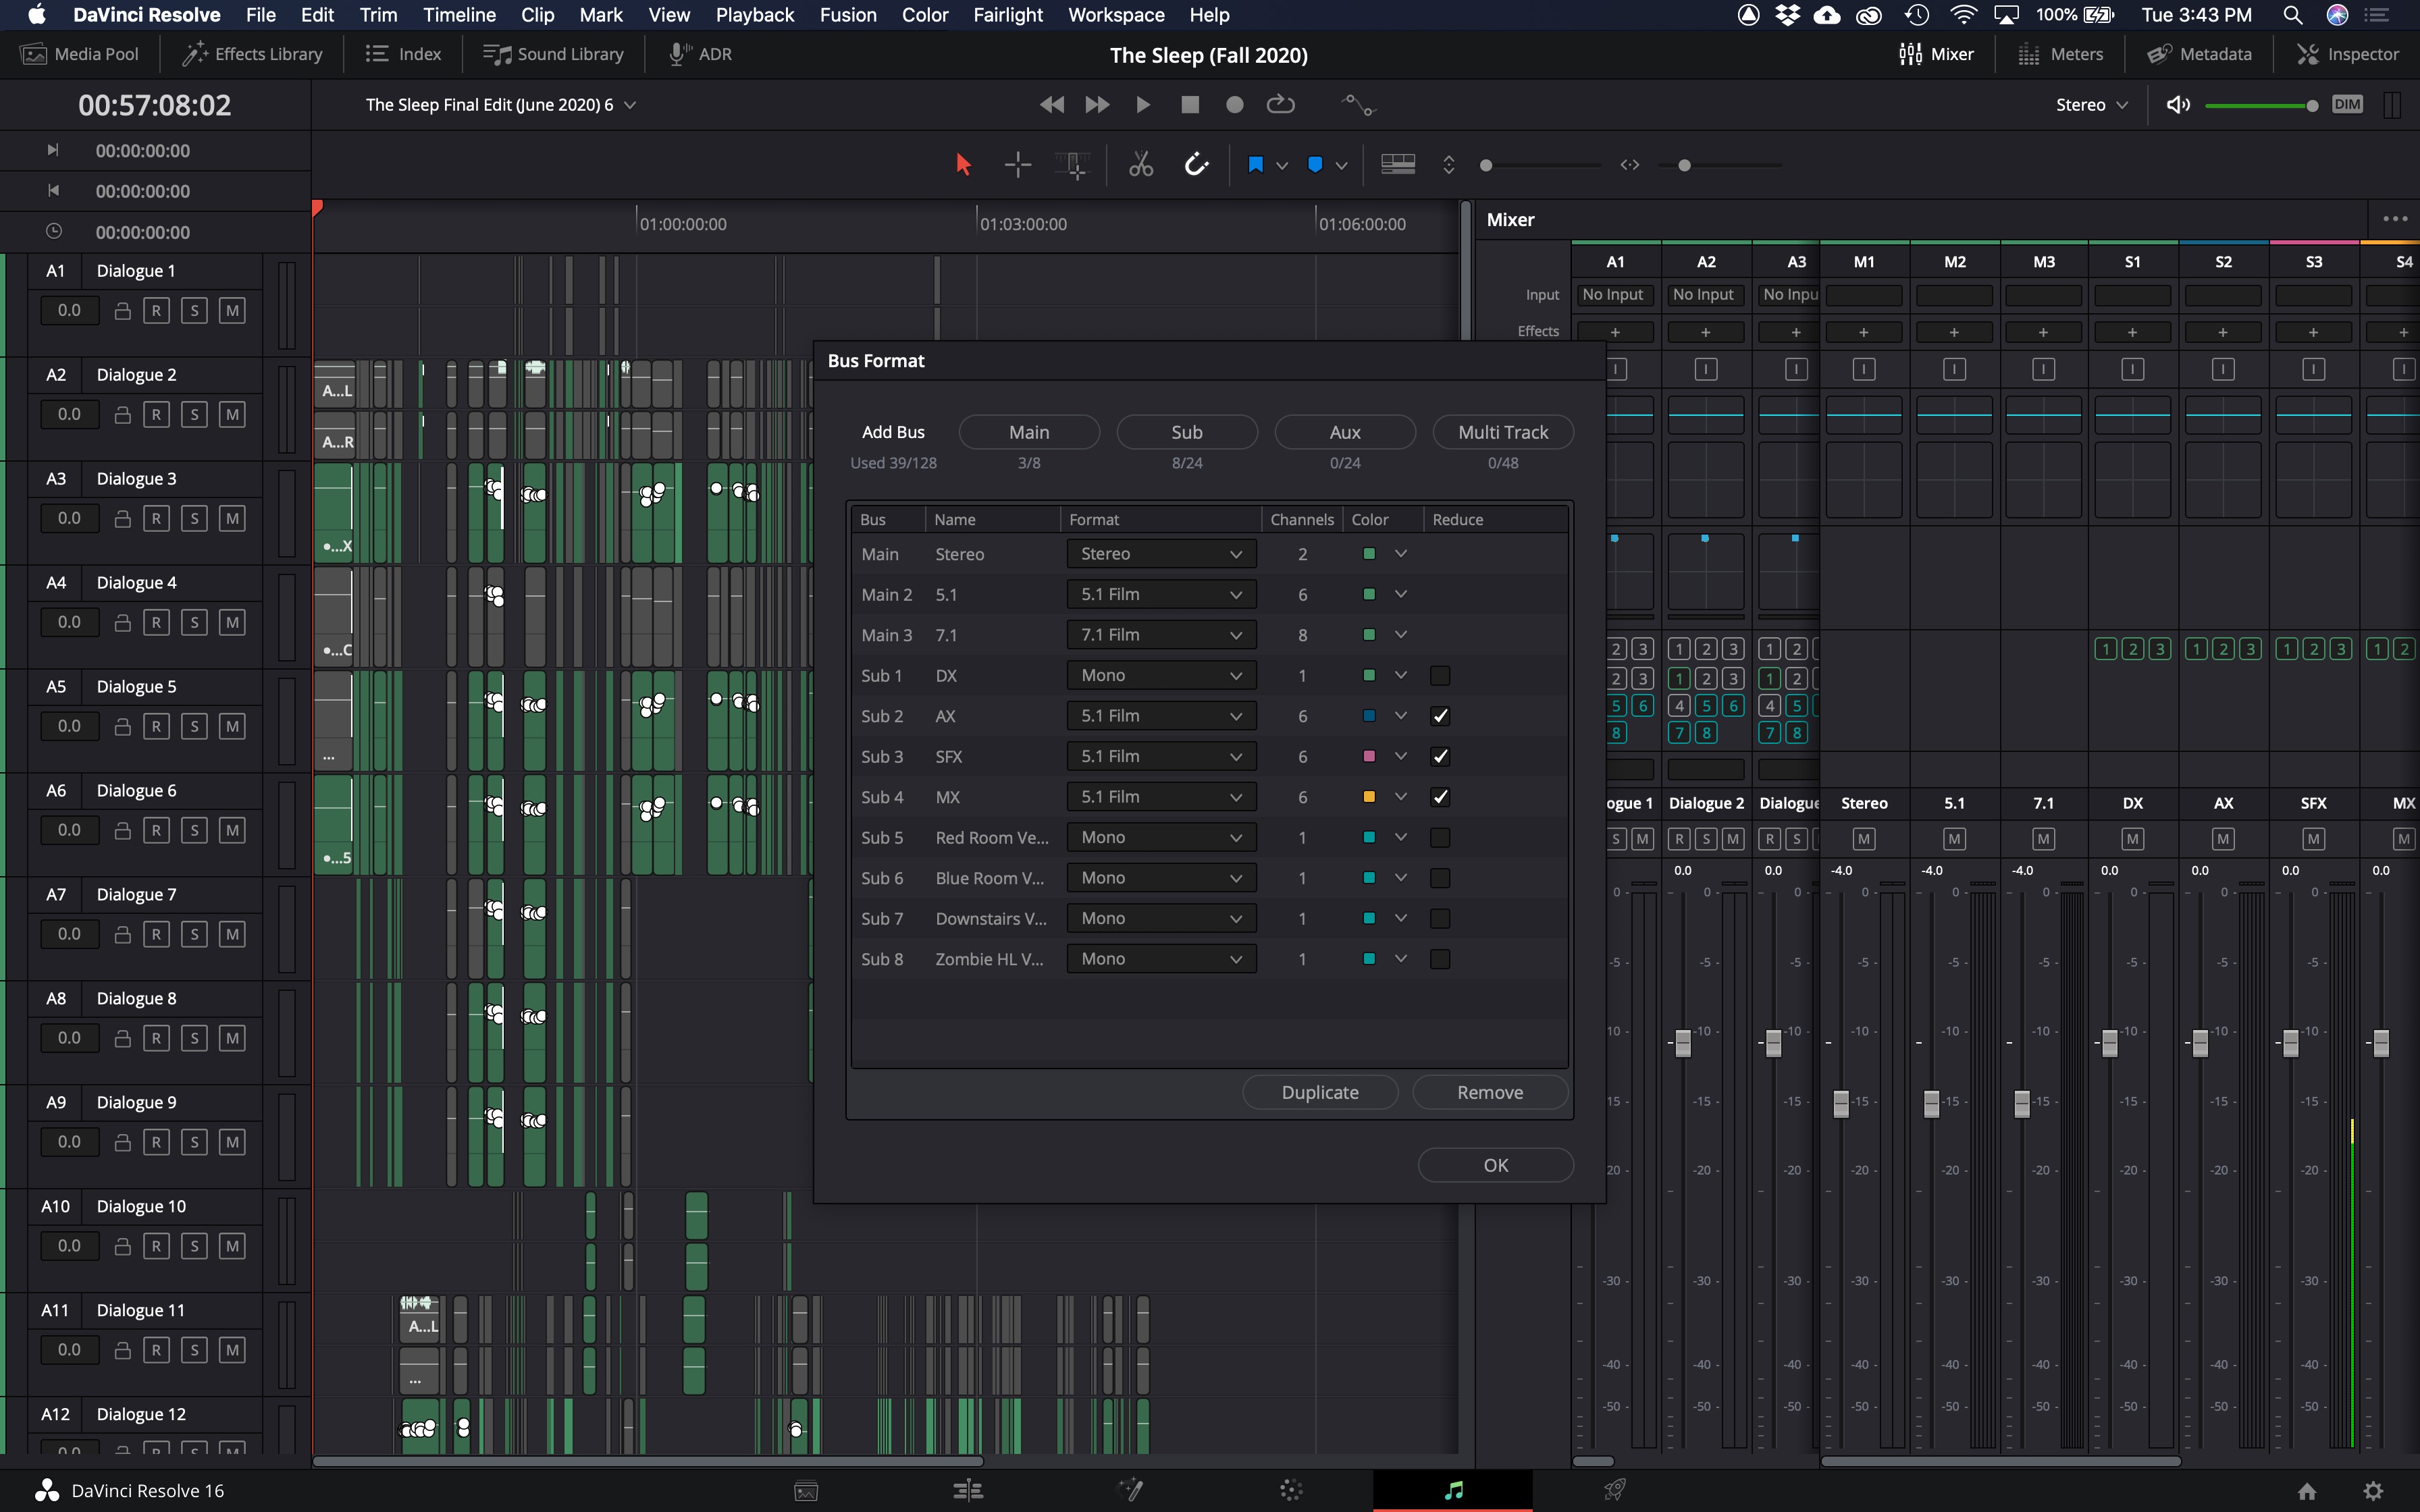Open Sub 1 DX Mono format dropdown
Image resolution: width=2420 pixels, height=1512 pixels.
click(x=1160, y=676)
